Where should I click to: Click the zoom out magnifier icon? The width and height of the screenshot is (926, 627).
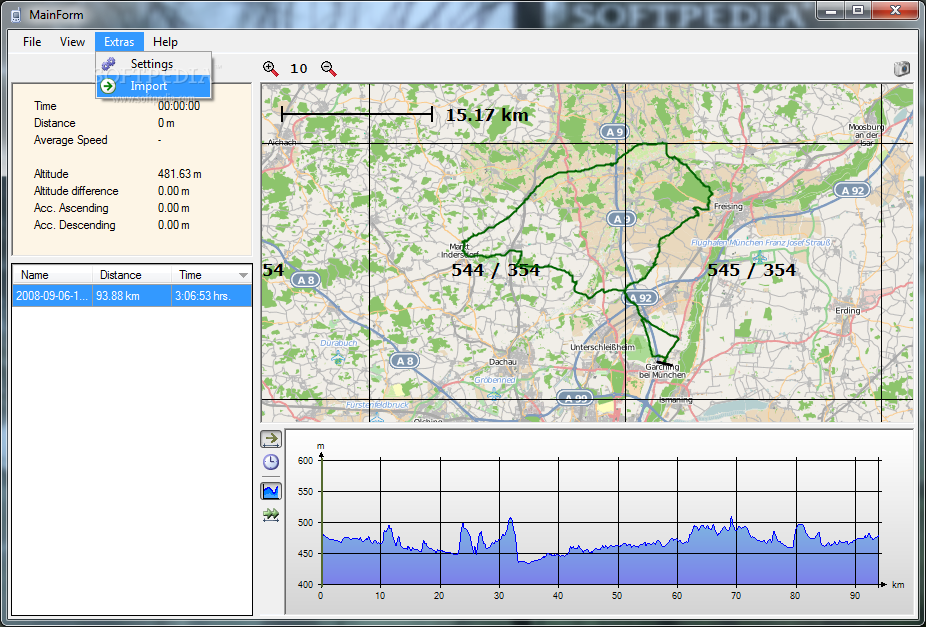[329, 68]
